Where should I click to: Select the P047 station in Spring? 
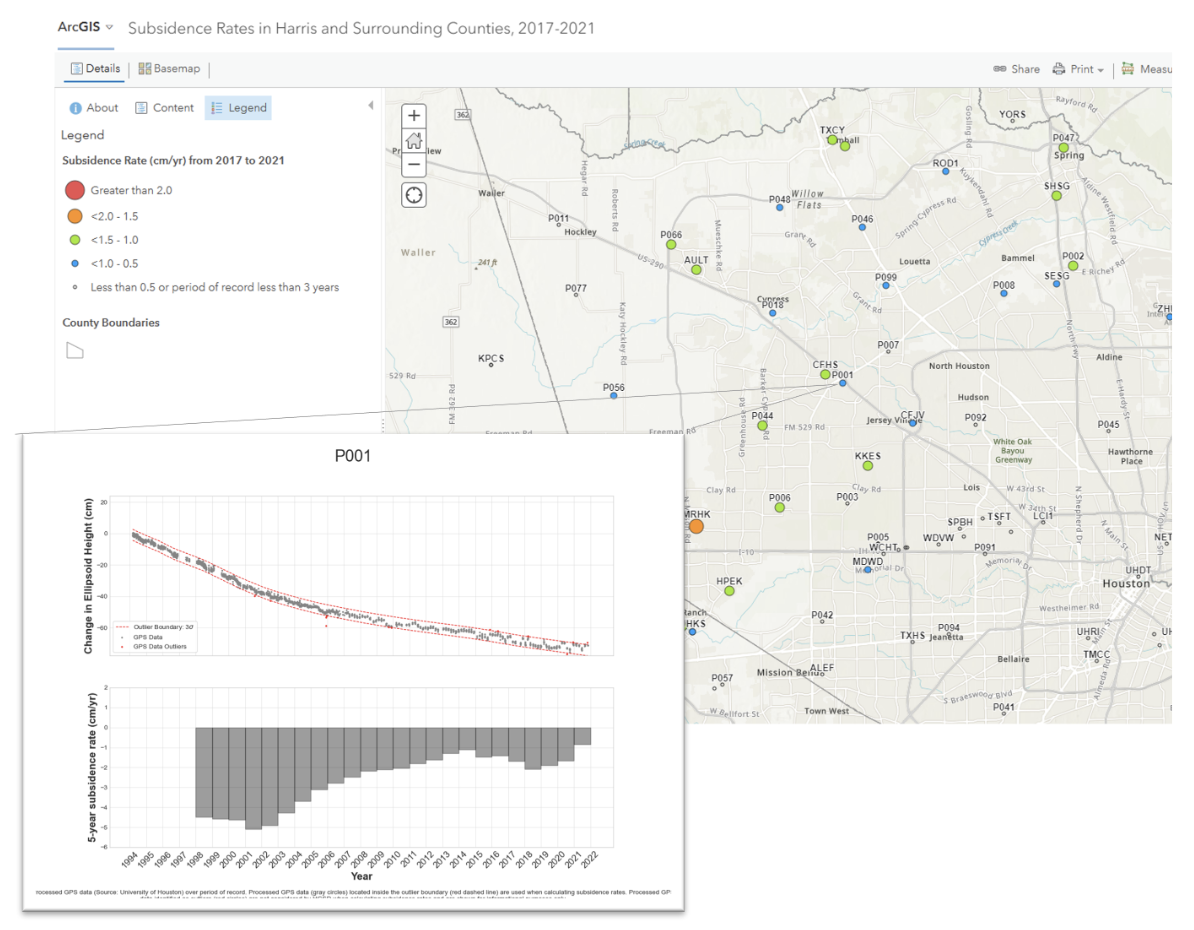(x=1064, y=148)
